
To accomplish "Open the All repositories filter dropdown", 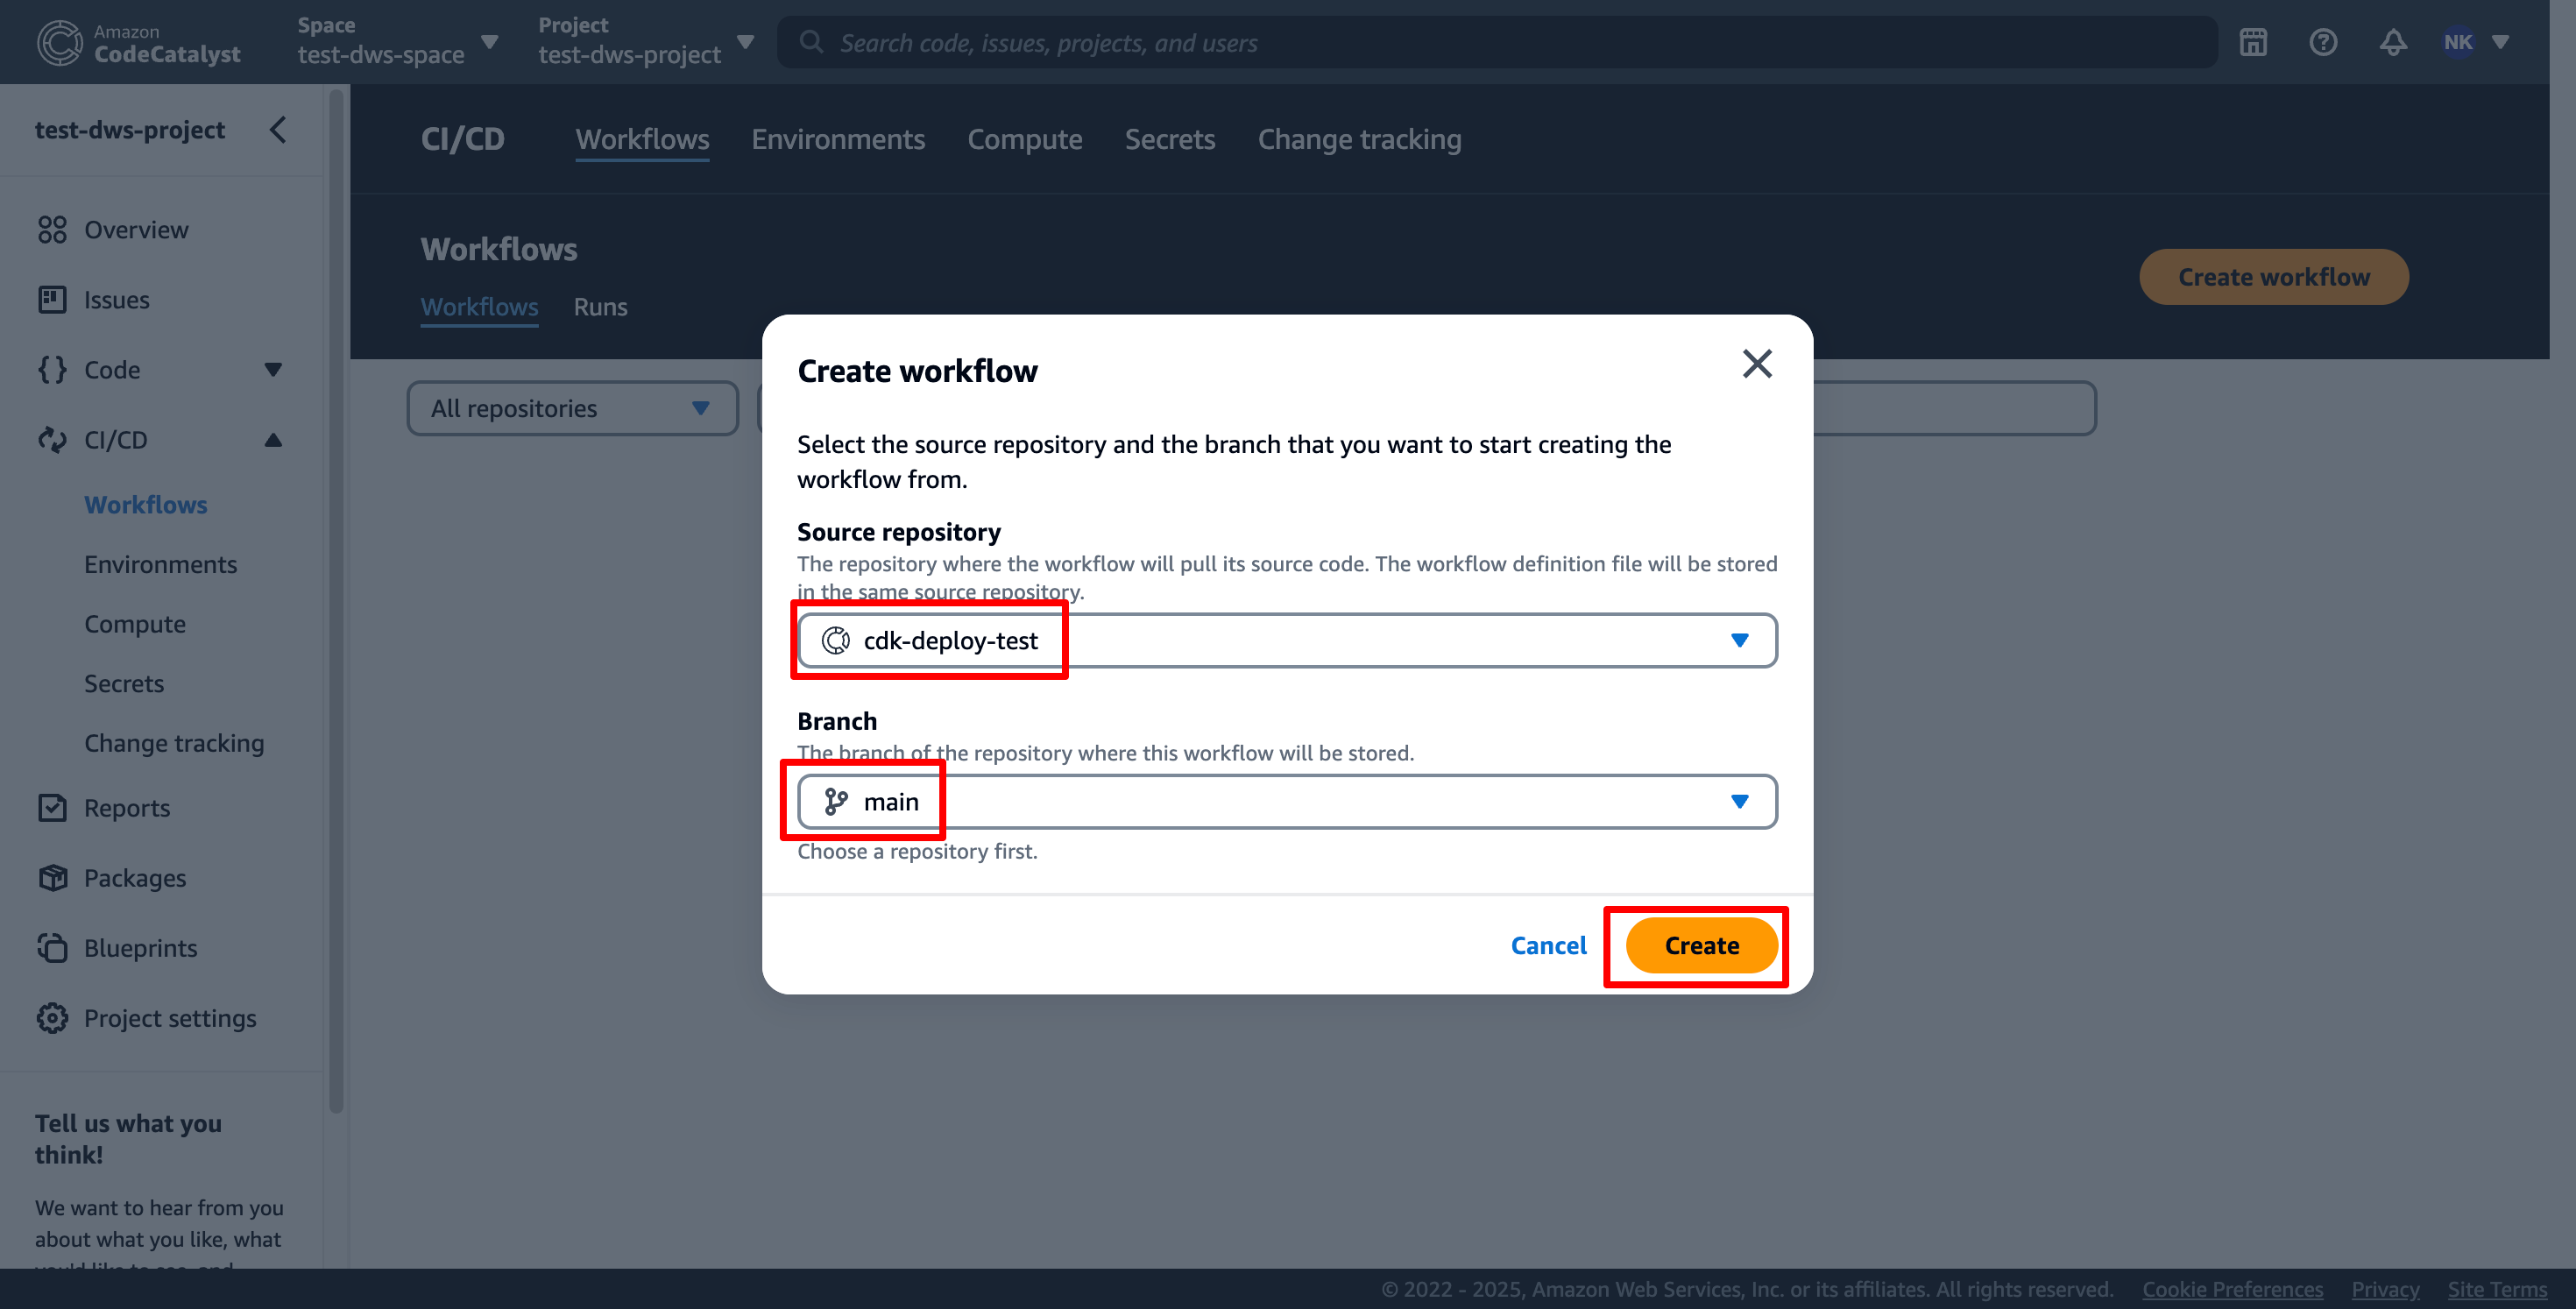I will (572, 408).
